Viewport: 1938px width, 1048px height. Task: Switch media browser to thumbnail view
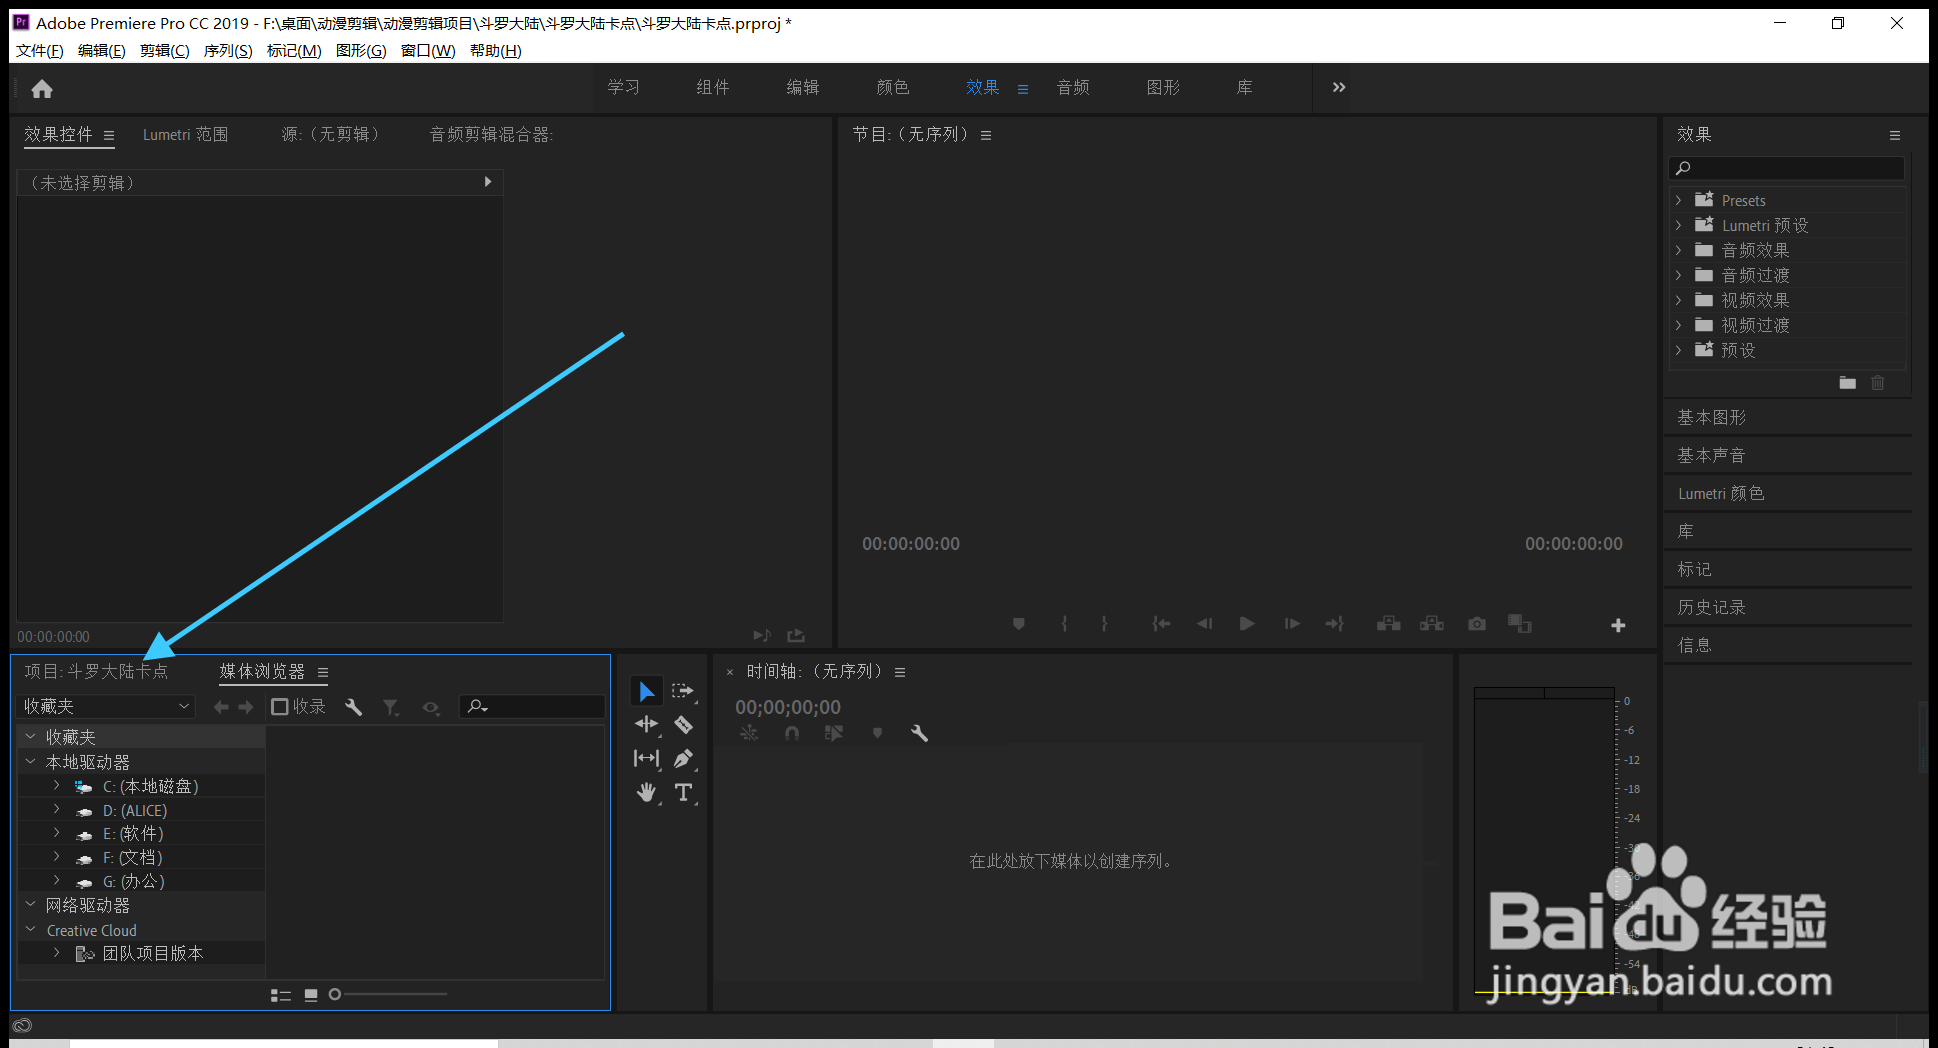tap(311, 995)
